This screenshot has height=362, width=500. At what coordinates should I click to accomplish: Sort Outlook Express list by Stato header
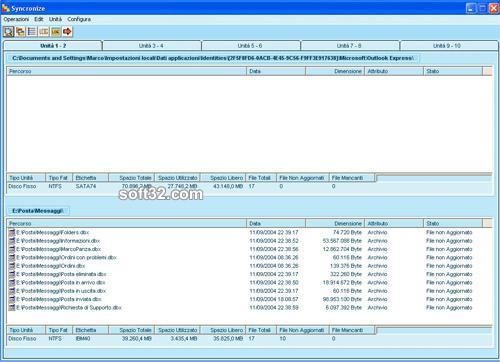pyautogui.click(x=453, y=71)
